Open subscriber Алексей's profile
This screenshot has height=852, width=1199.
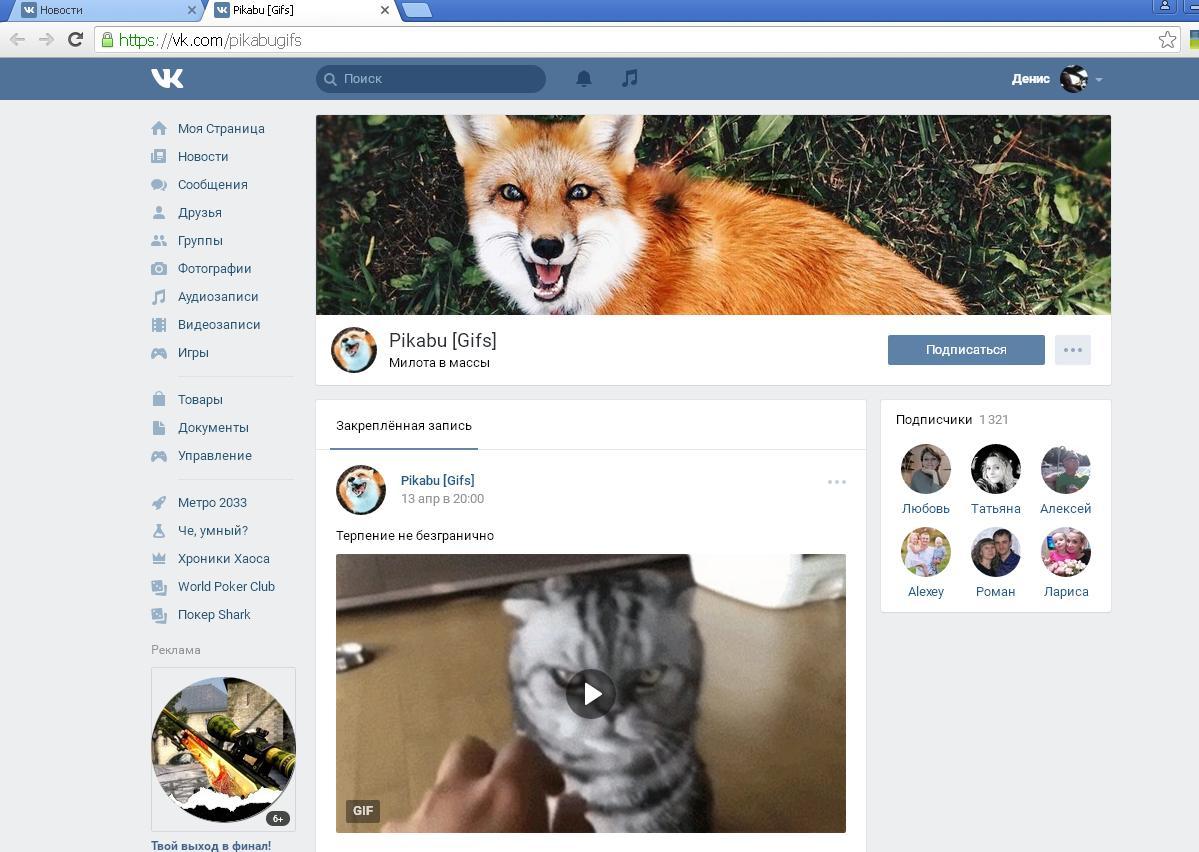(1065, 469)
